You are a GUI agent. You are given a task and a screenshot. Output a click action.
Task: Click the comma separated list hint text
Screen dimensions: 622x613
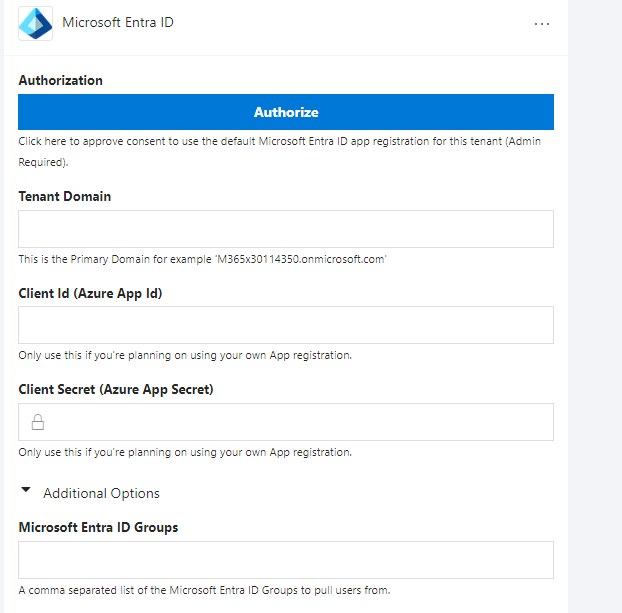(x=204, y=590)
